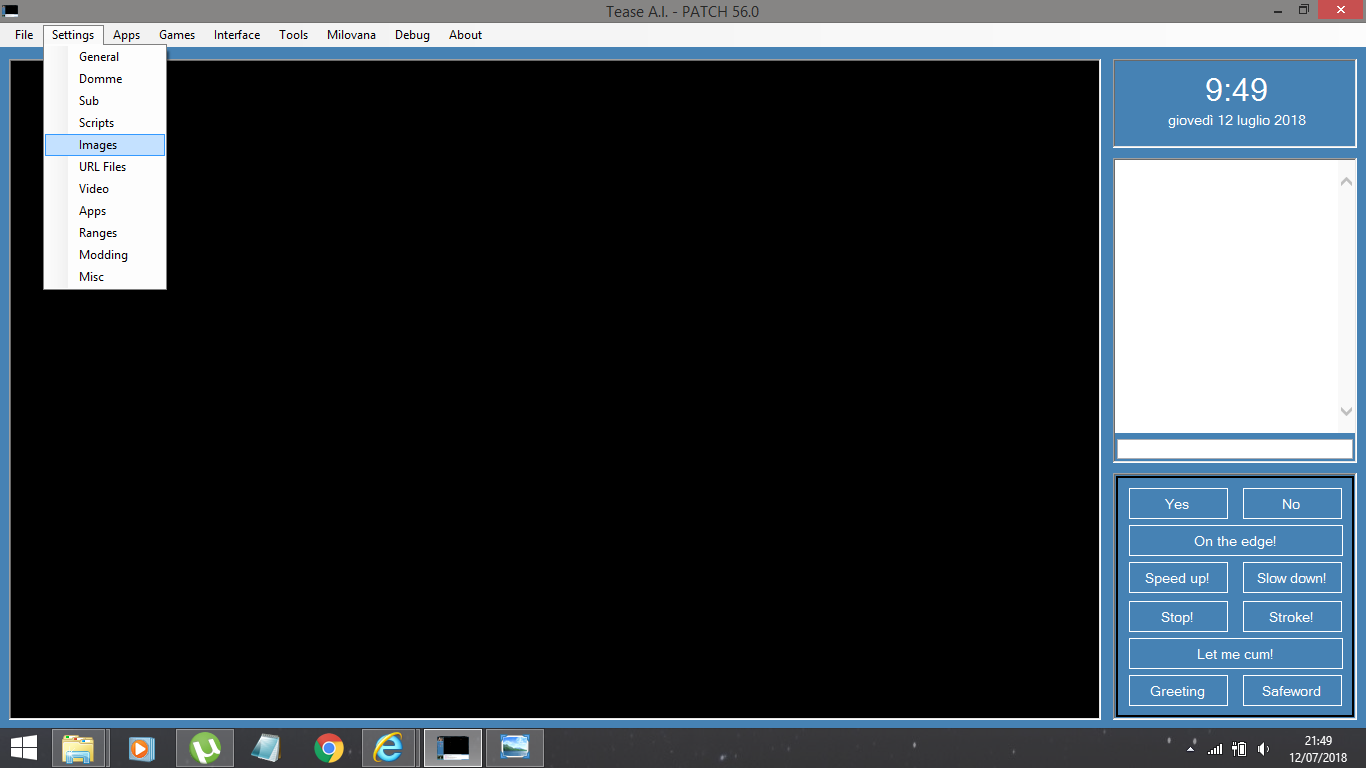
Task: Click the chat log scroll-down arrow
Action: point(1346,411)
